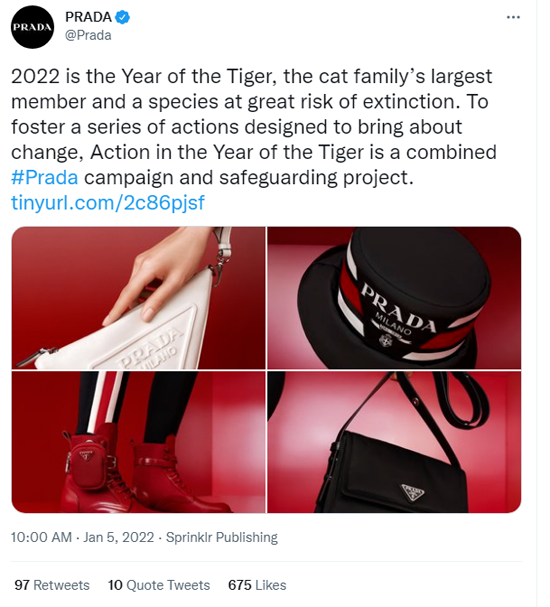The height and width of the screenshot is (607, 550).
Task: Open the Sprinklr Publishing source link
Action: (x=222, y=537)
